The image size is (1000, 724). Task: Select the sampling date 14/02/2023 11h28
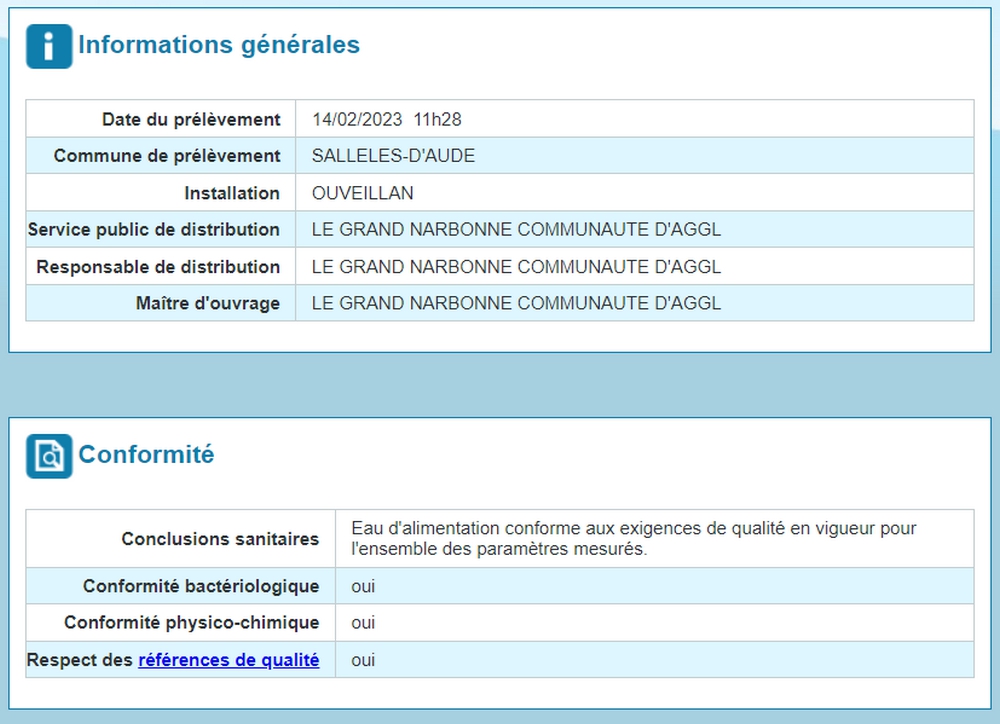pyautogui.click(x=386, y=119)
